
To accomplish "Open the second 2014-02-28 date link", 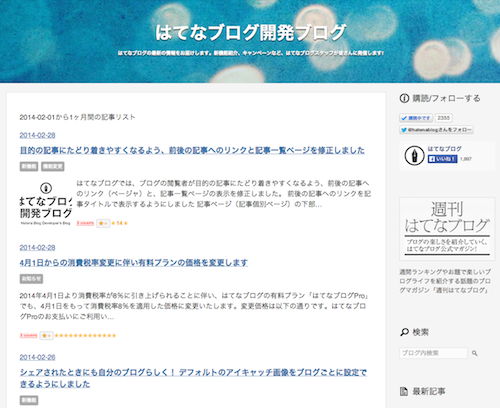I will [x=37, y=248].
